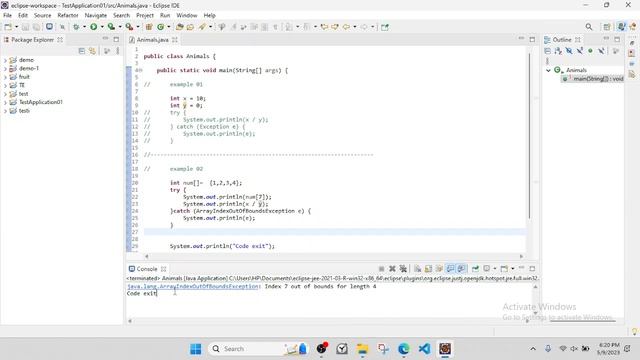640x360 pixels.
Task: Click the green Run button in toolbar
Action: [93, 27]
